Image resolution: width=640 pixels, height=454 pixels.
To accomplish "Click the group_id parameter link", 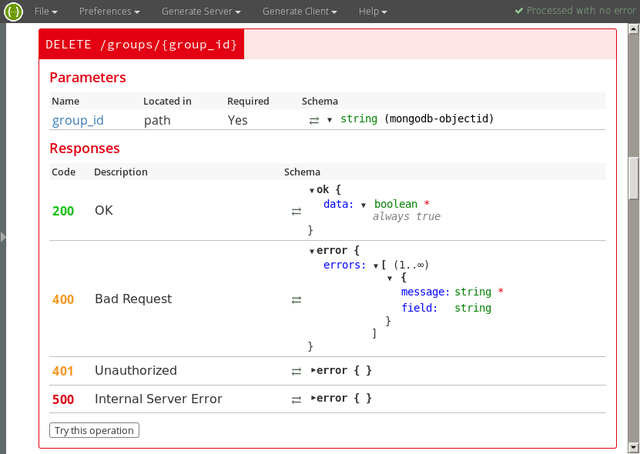I will coord(78,120).
